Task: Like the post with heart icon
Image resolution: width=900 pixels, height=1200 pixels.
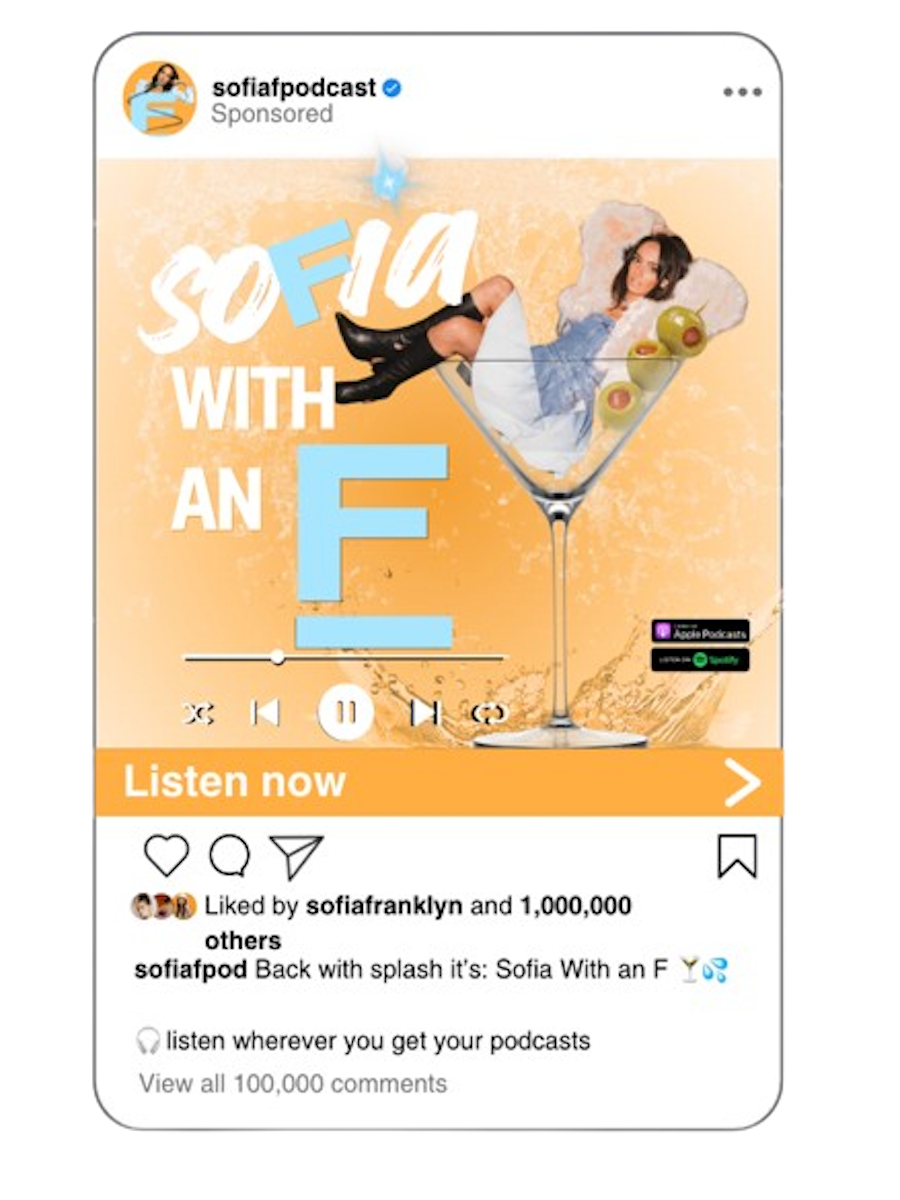Action: point(166,857)
